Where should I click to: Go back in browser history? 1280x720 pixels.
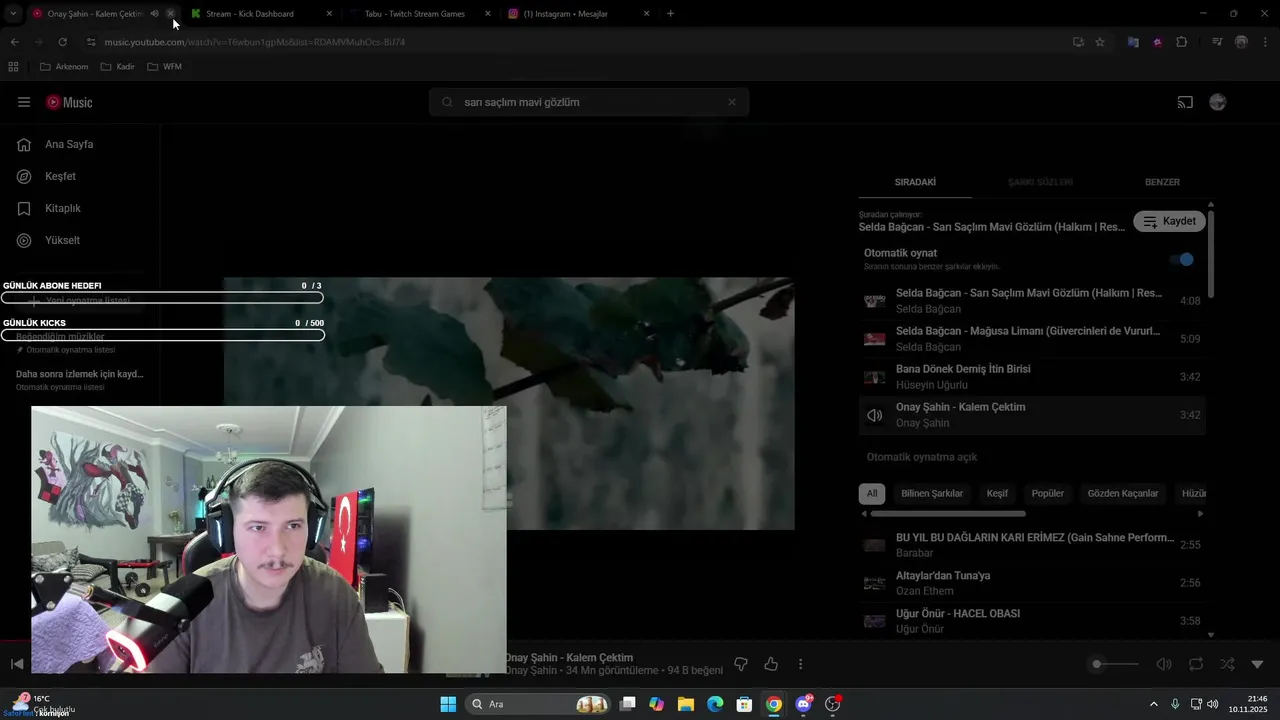[x=14, y=42]
